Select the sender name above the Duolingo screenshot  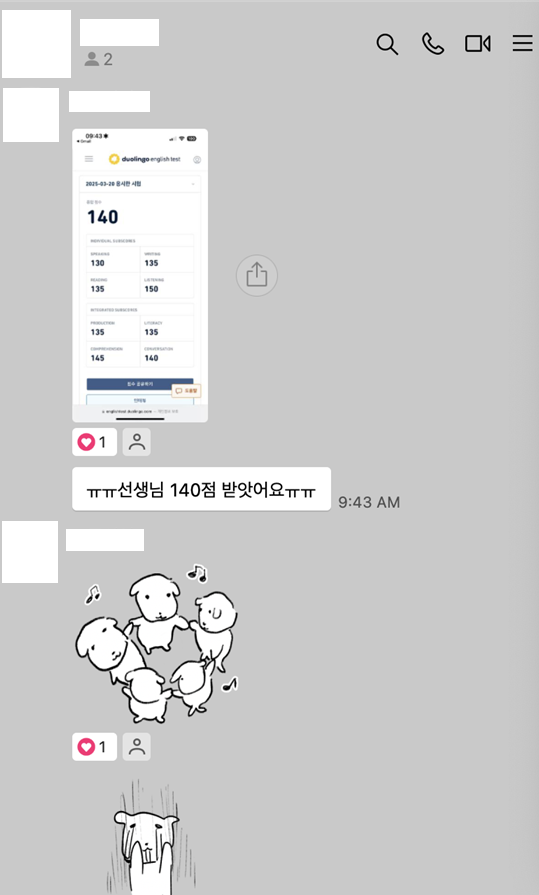tap(110, 102)
